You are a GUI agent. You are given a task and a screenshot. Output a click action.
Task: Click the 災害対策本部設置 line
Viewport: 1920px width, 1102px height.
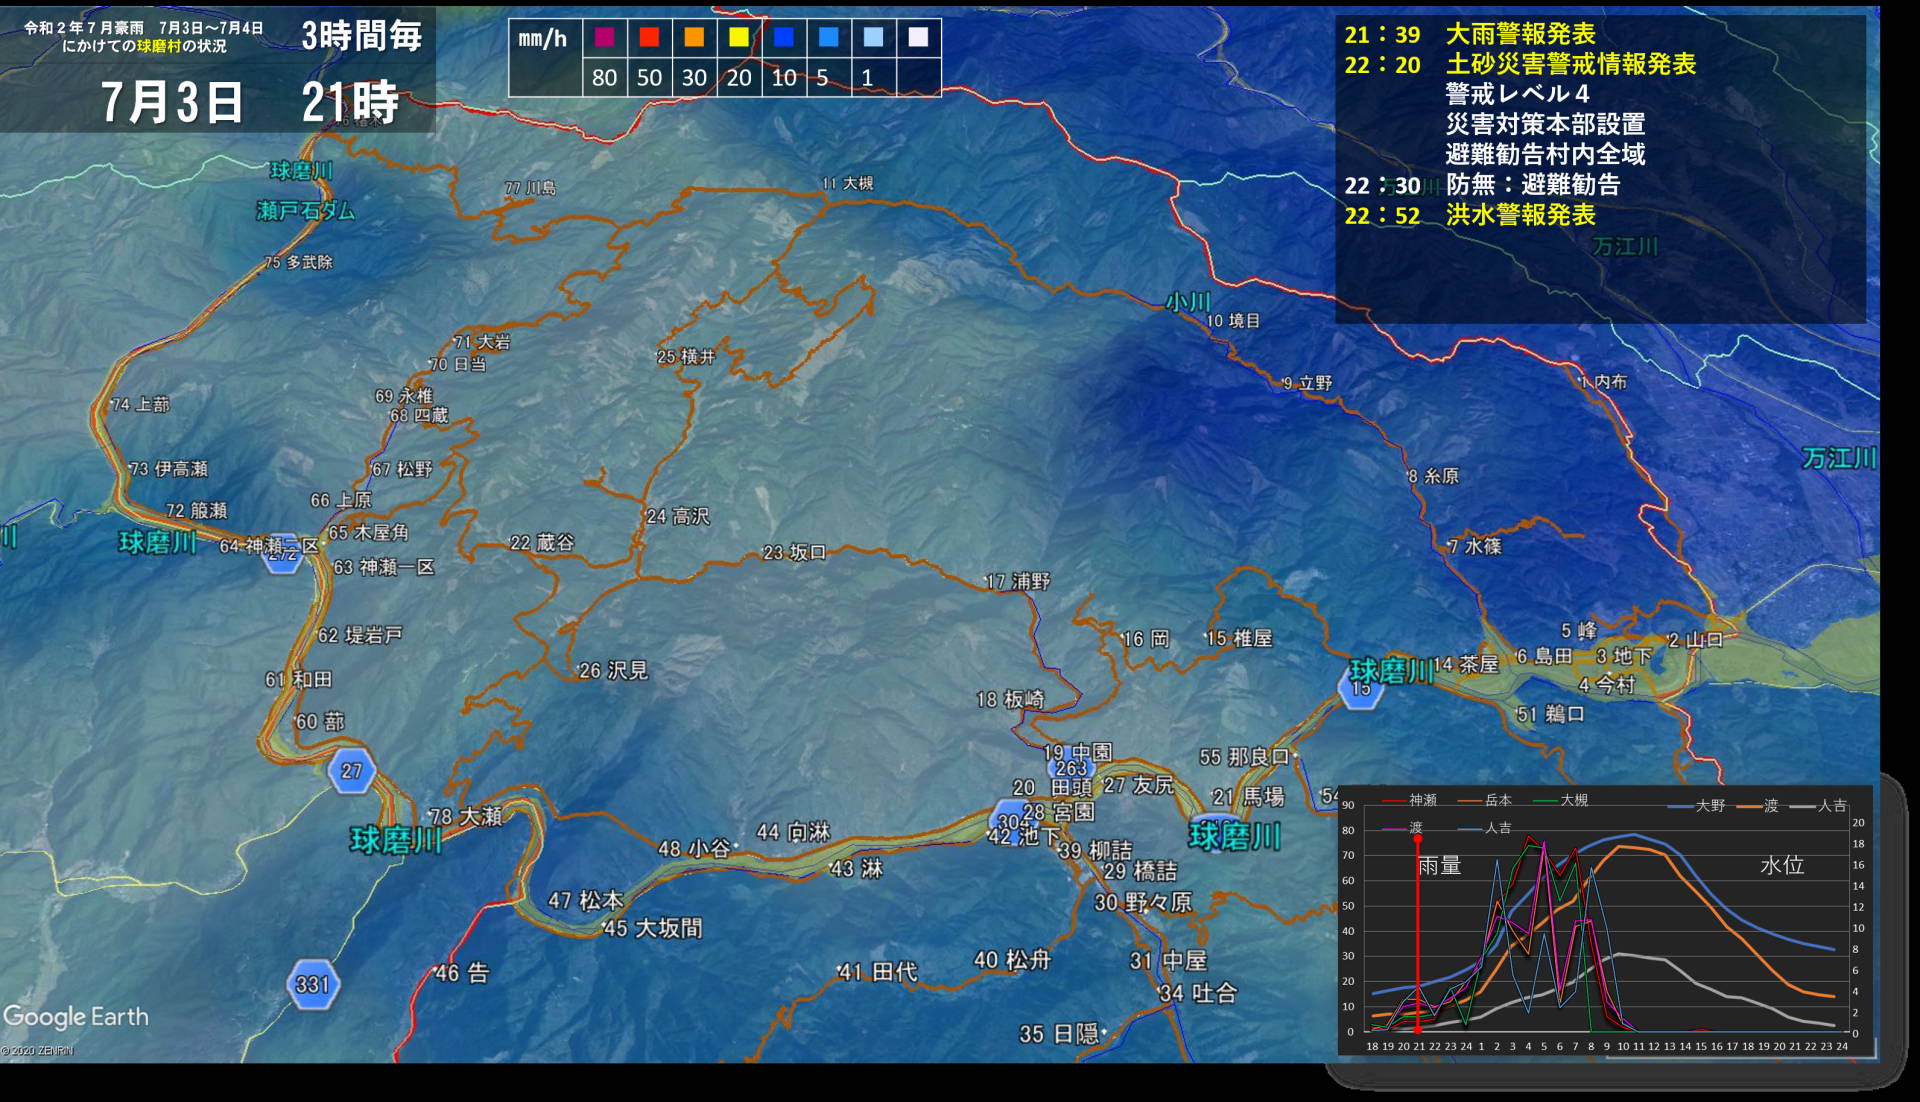click(1545, 124)
